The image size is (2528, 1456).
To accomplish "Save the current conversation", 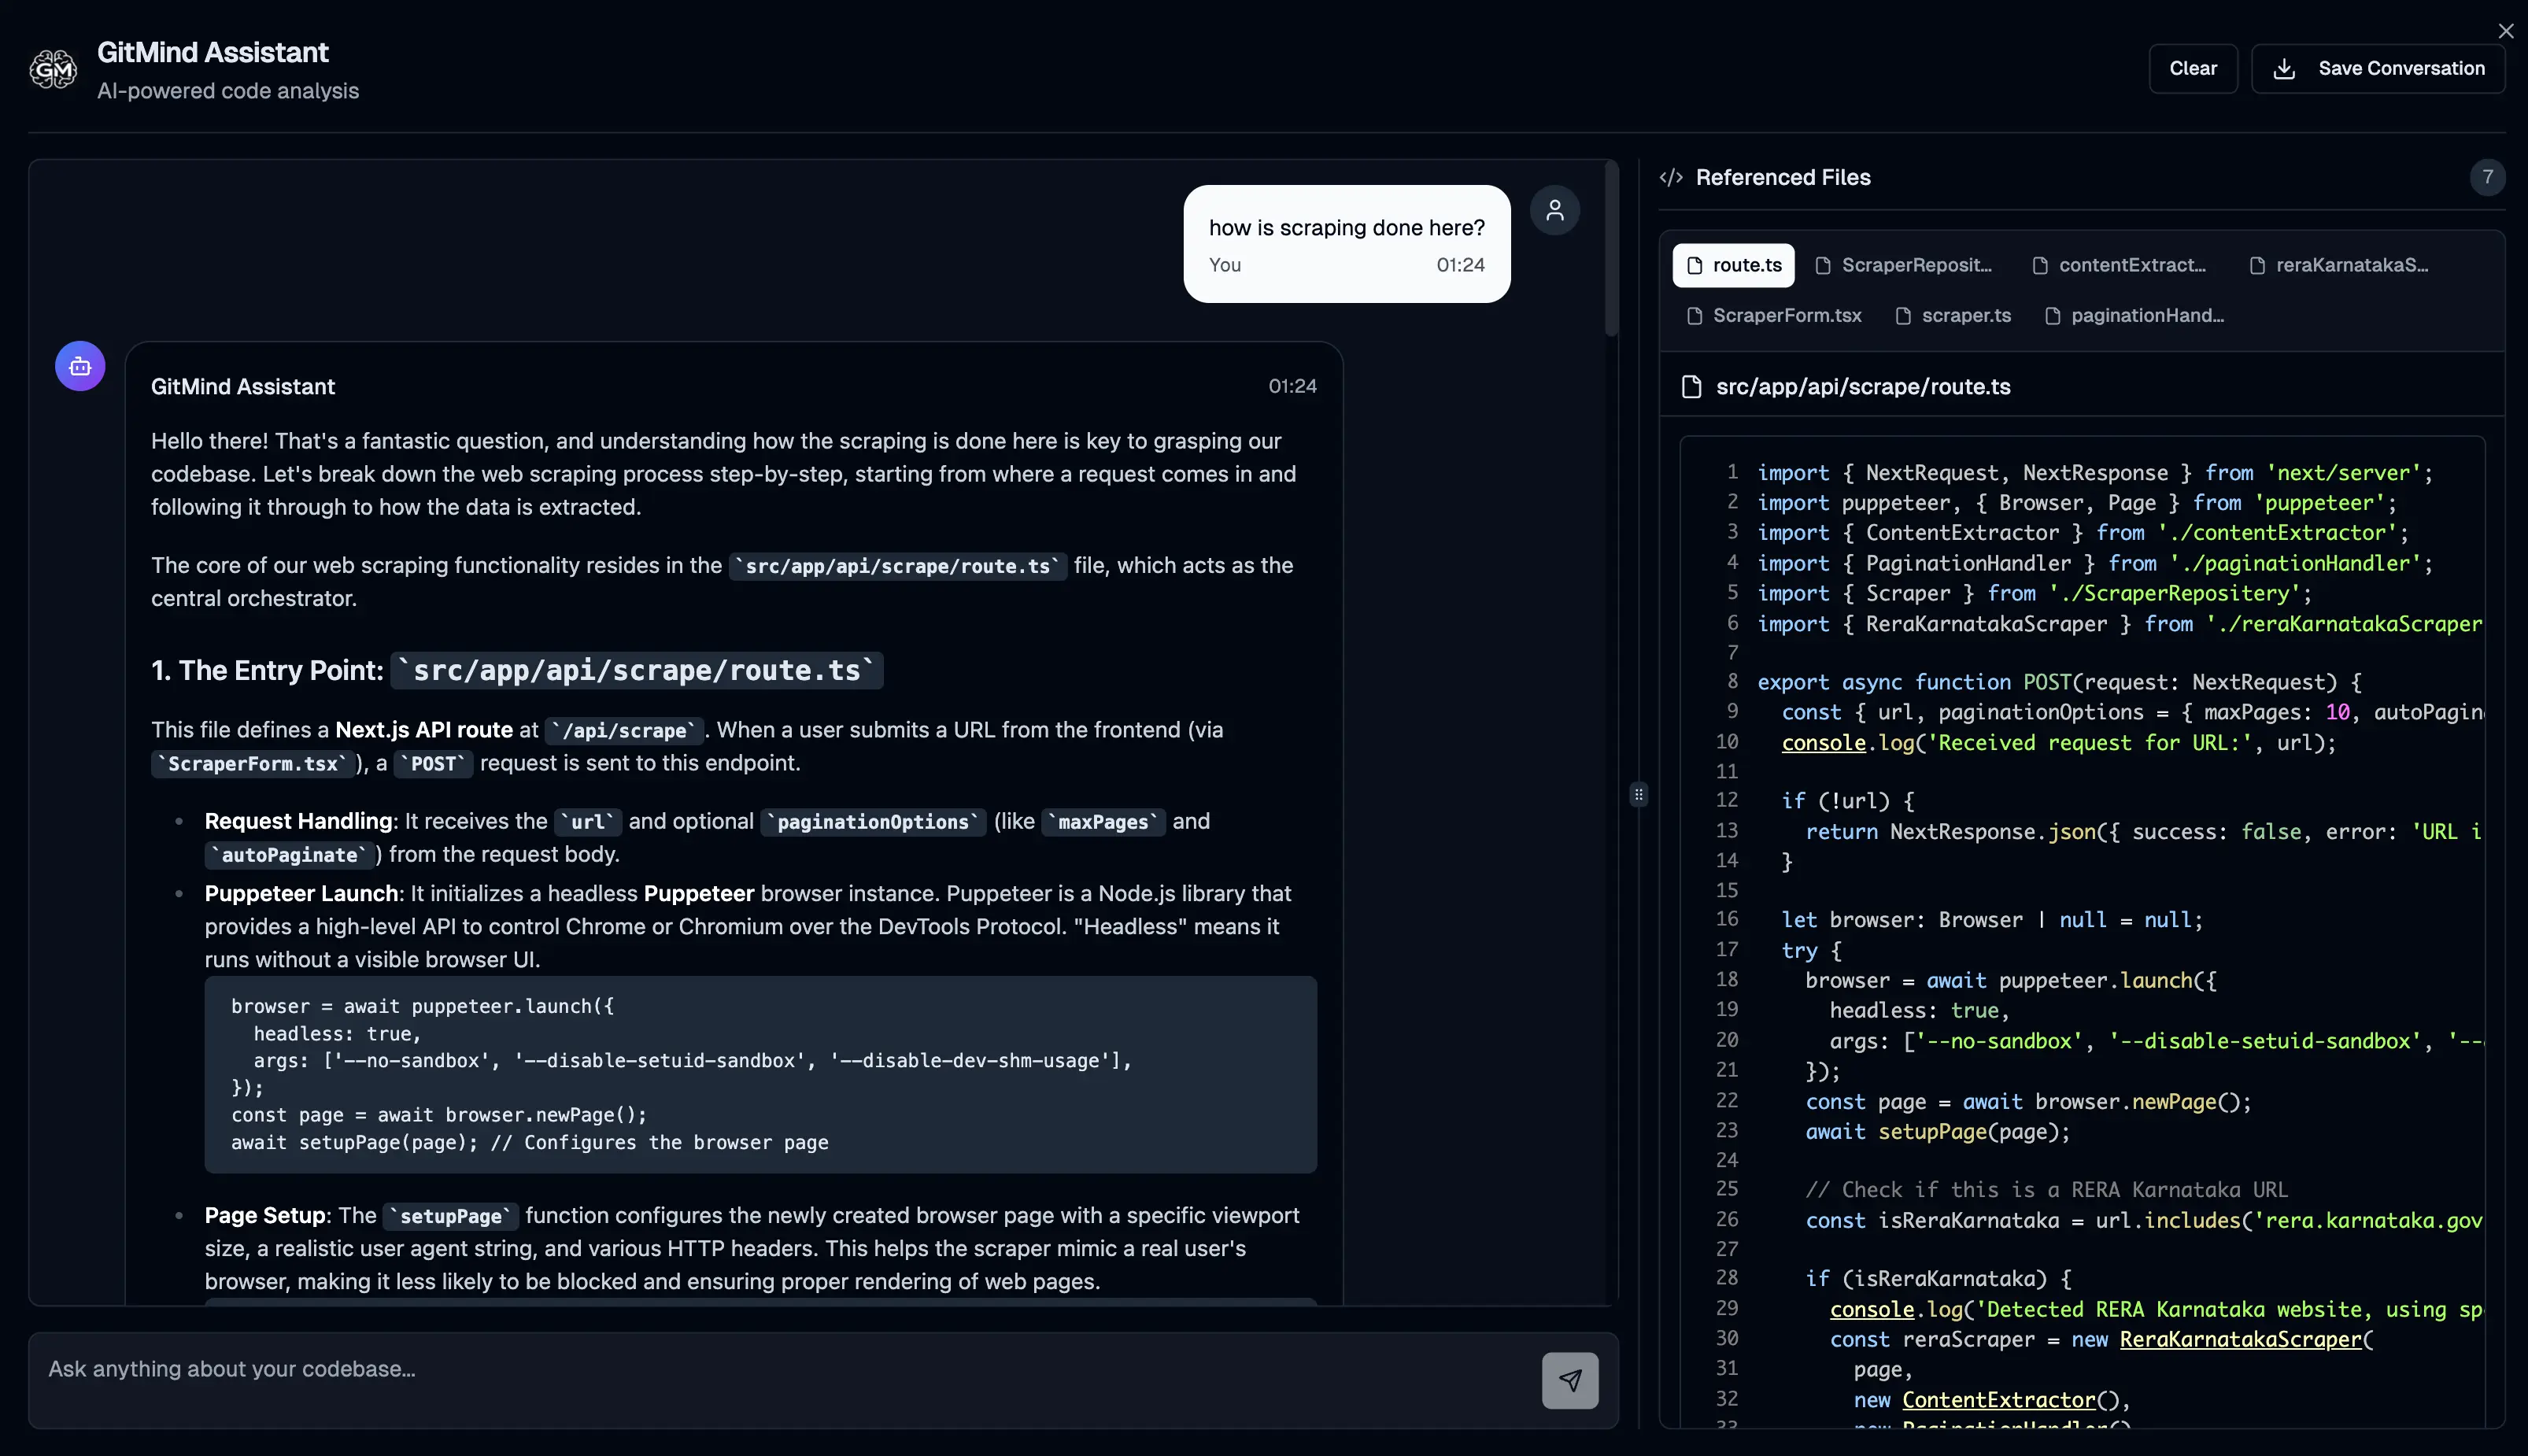I will (x=2377, y=68).
